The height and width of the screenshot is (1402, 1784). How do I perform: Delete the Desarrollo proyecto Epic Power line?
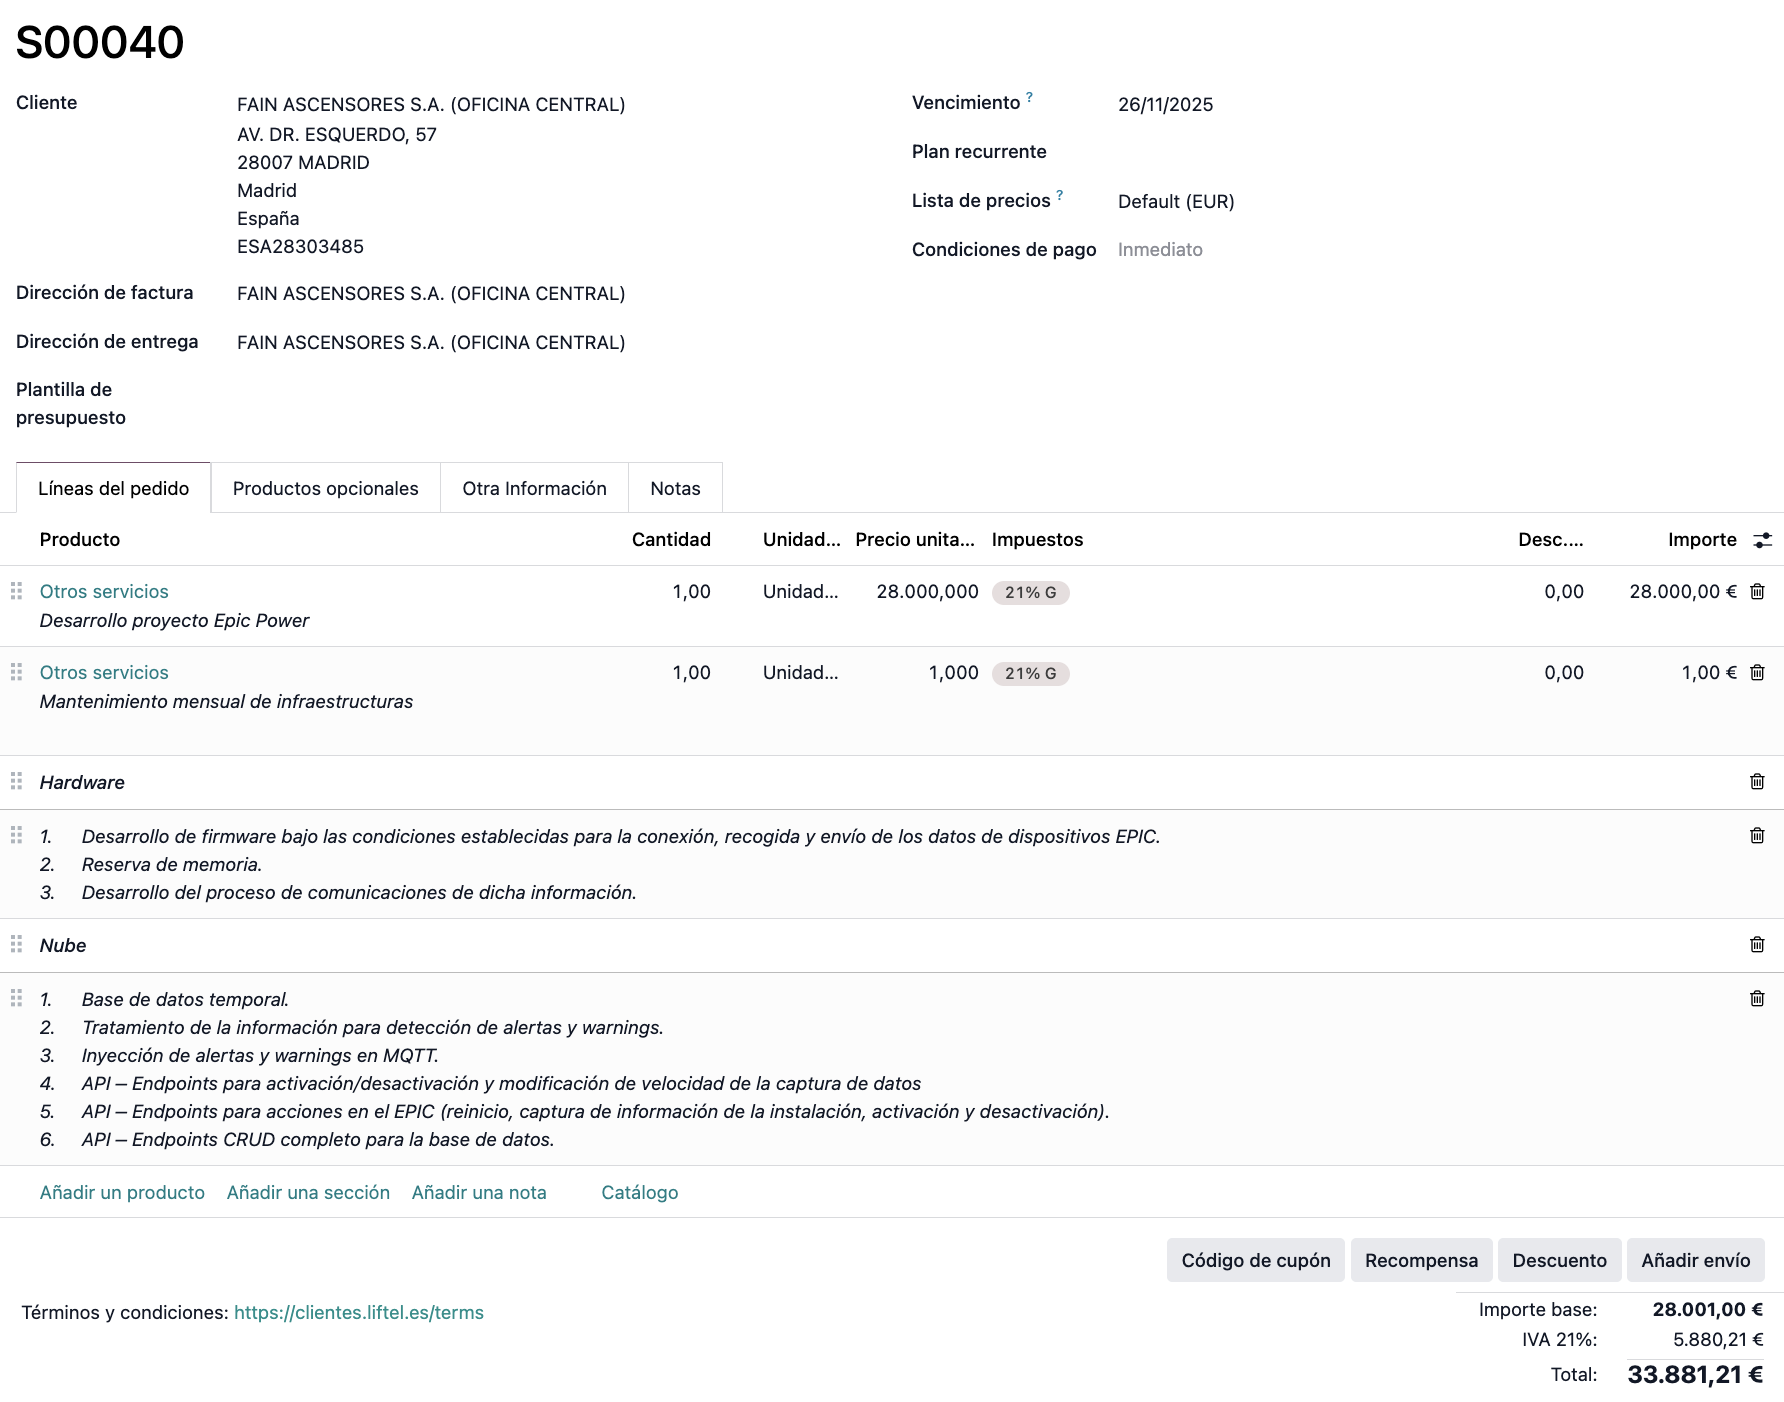pos(1757,592)
